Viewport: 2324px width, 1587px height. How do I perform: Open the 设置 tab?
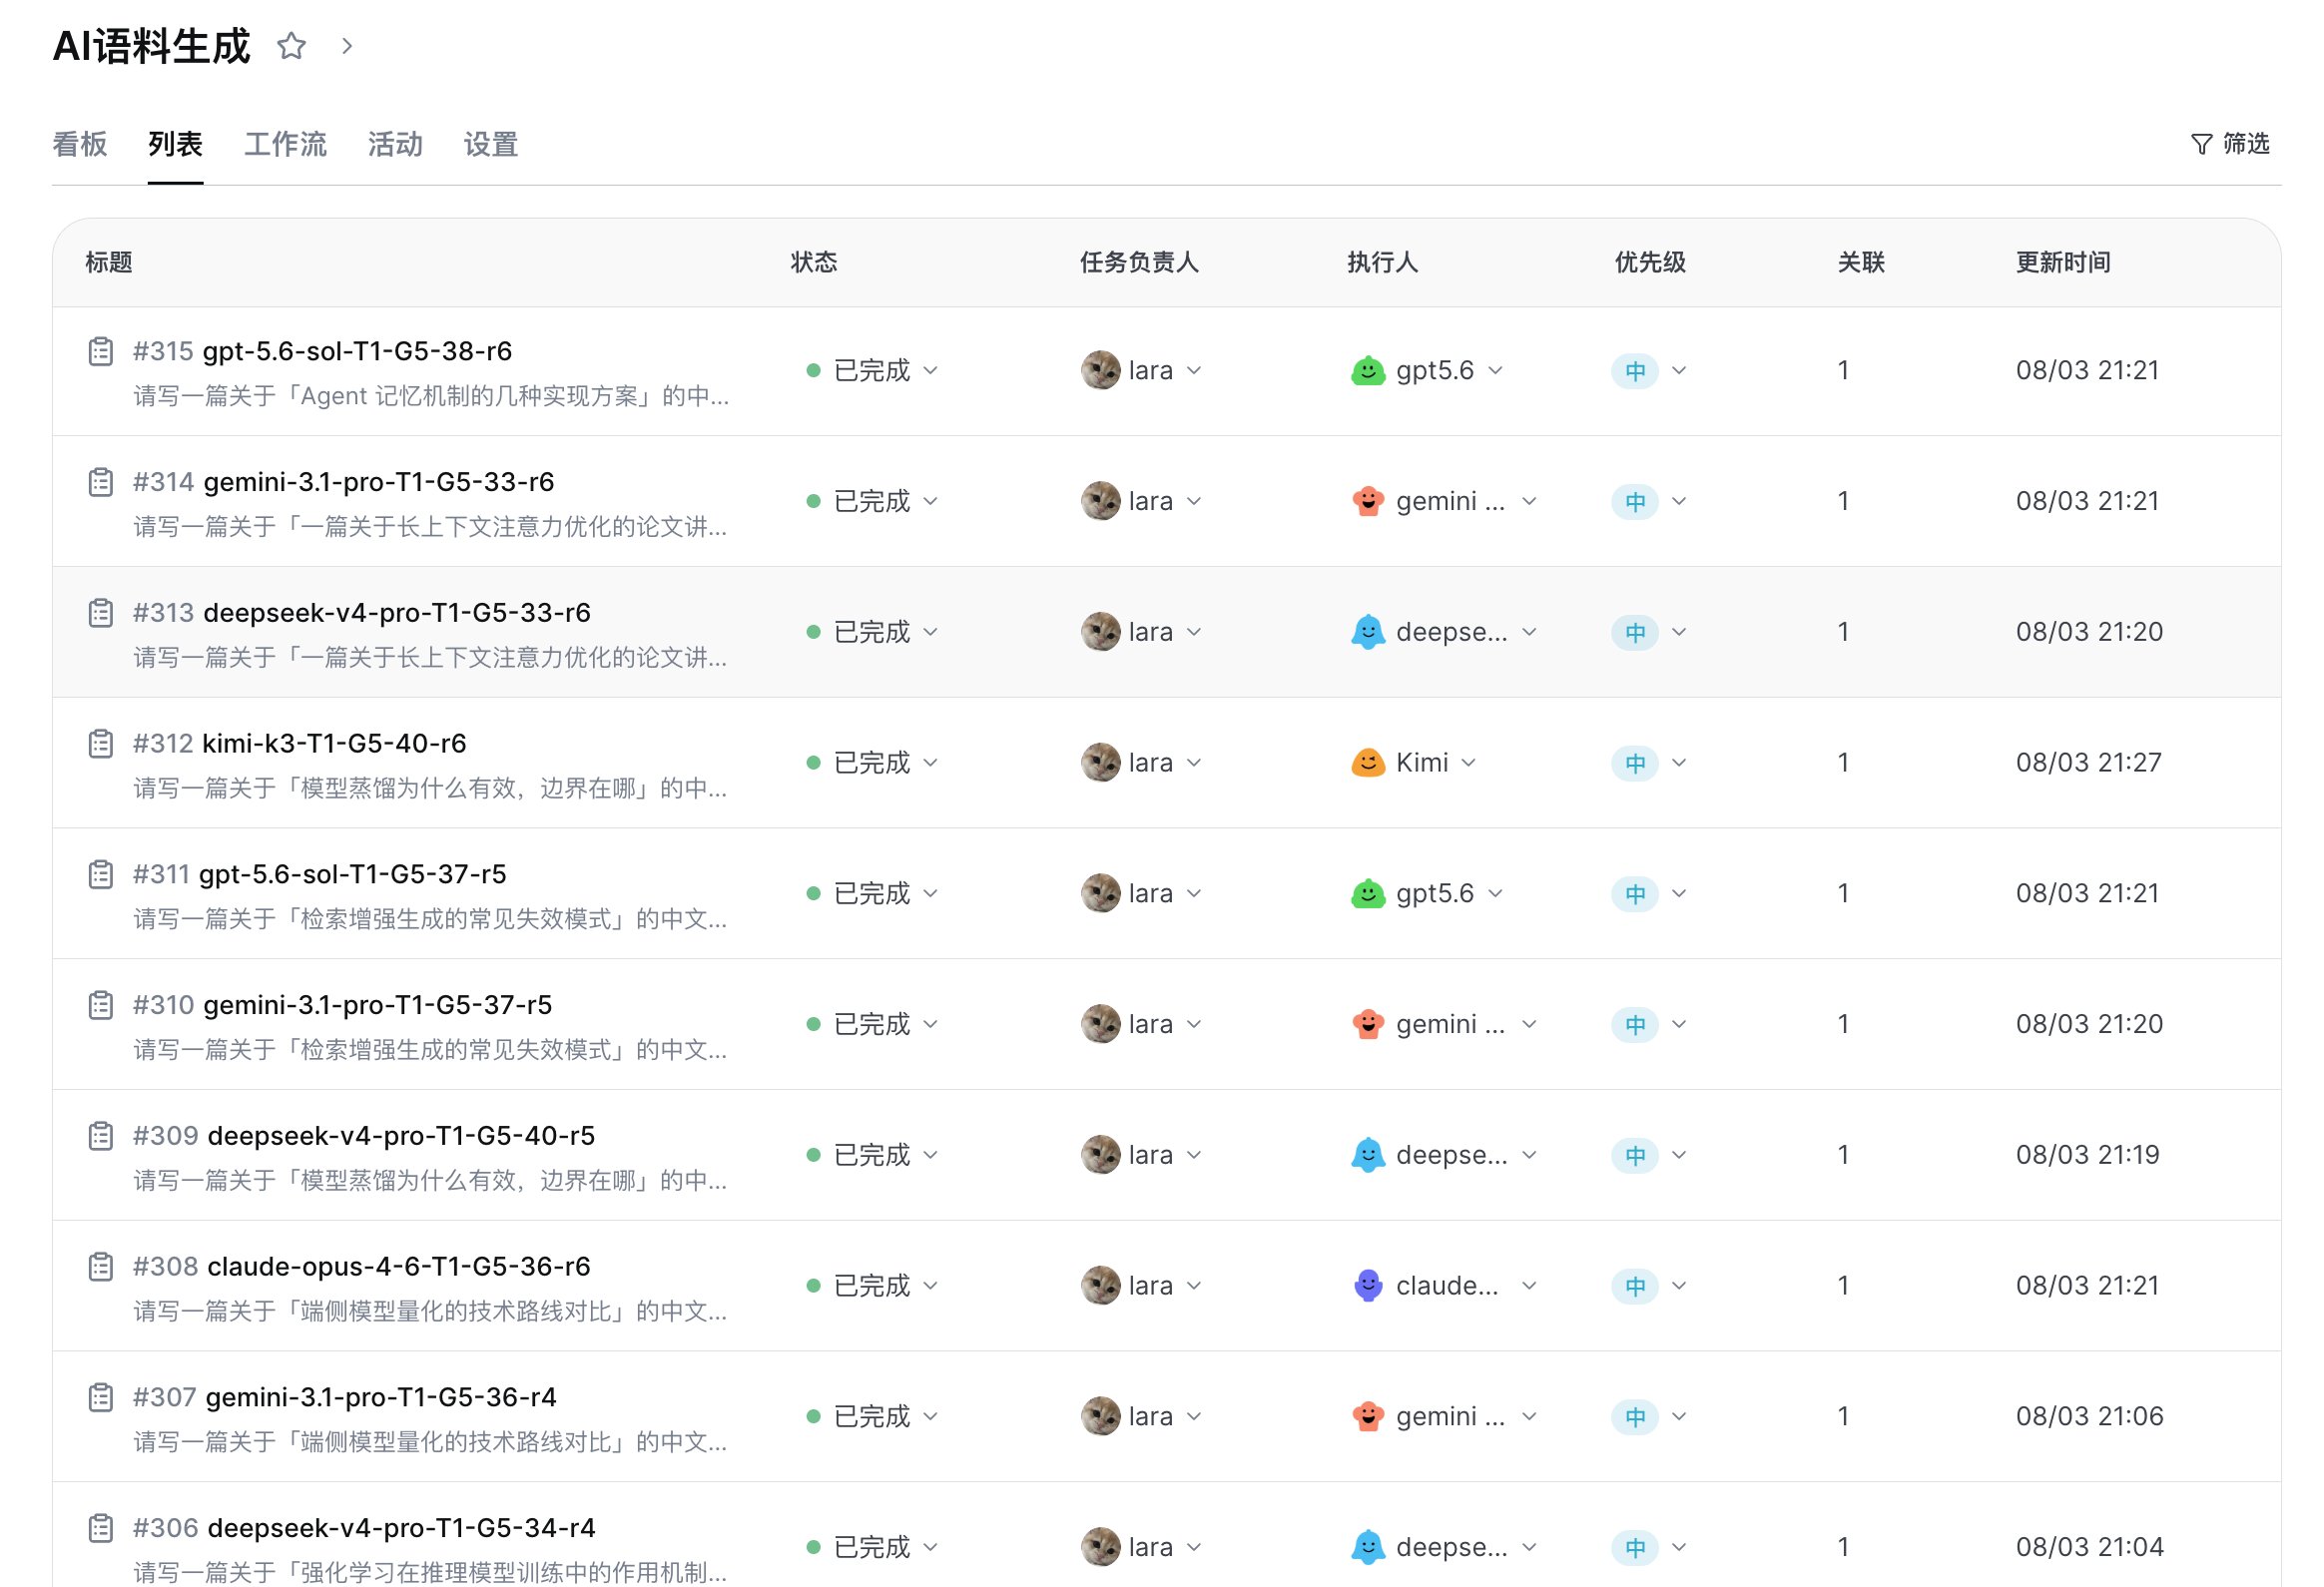(490, 144)
